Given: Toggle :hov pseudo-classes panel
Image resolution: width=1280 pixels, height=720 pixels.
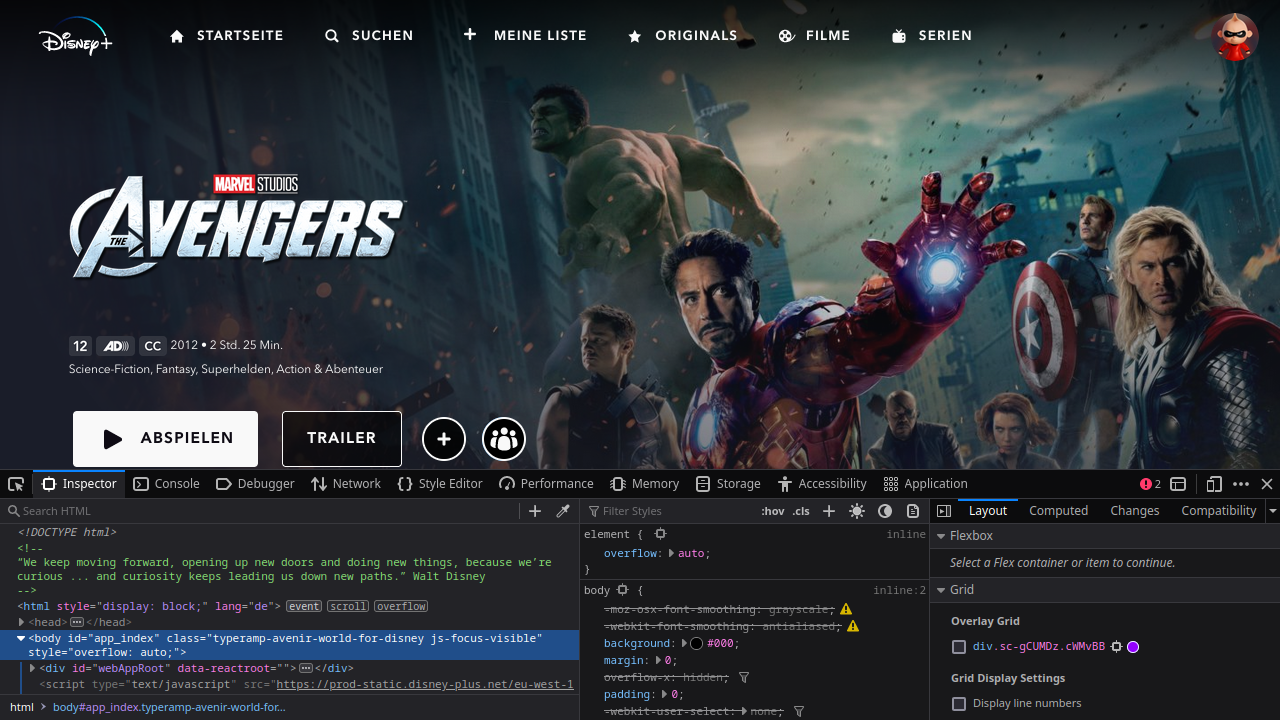Looking at the screenshot, I should pos(773,511).
